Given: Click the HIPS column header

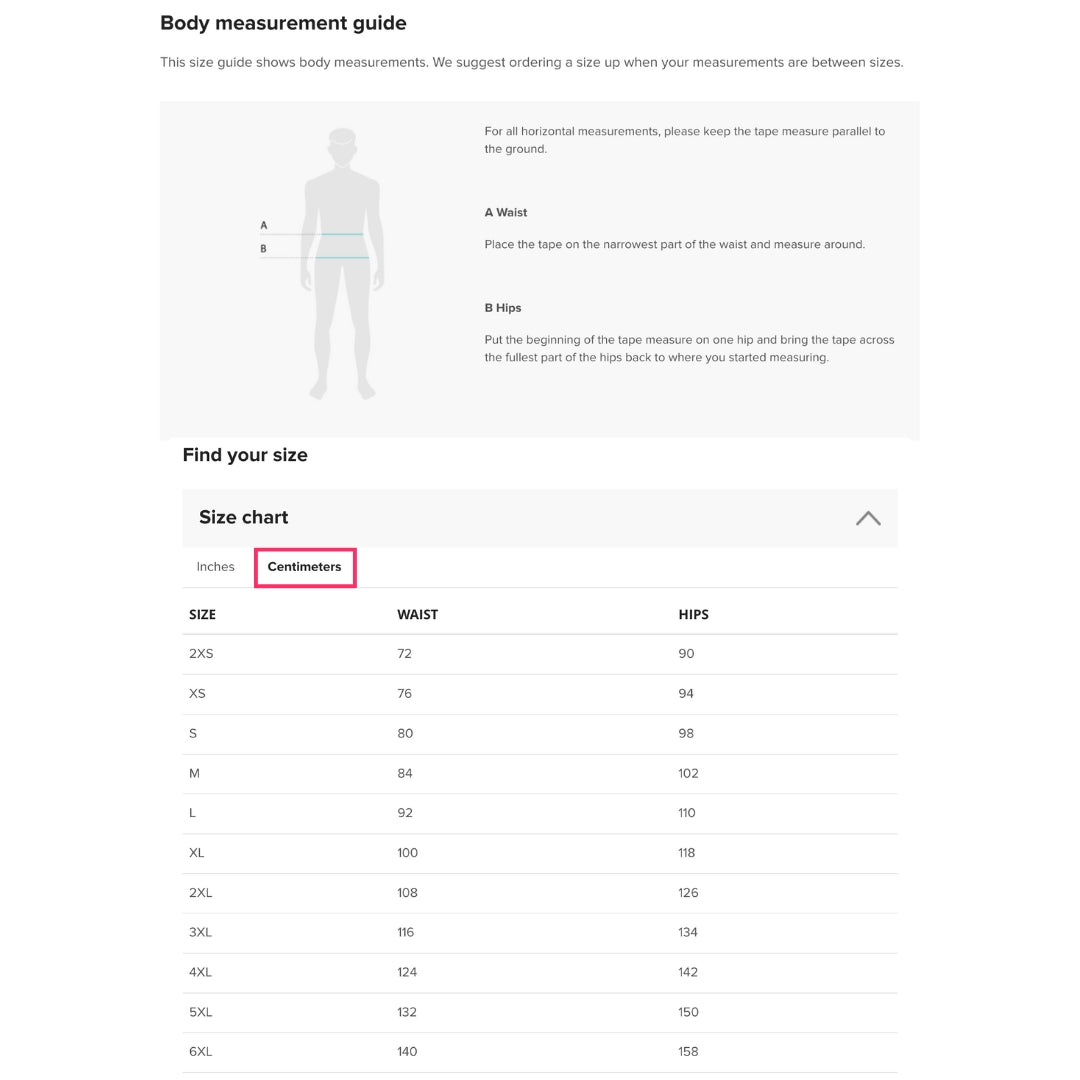Looking at the screenshot, I should pos(693,615).
